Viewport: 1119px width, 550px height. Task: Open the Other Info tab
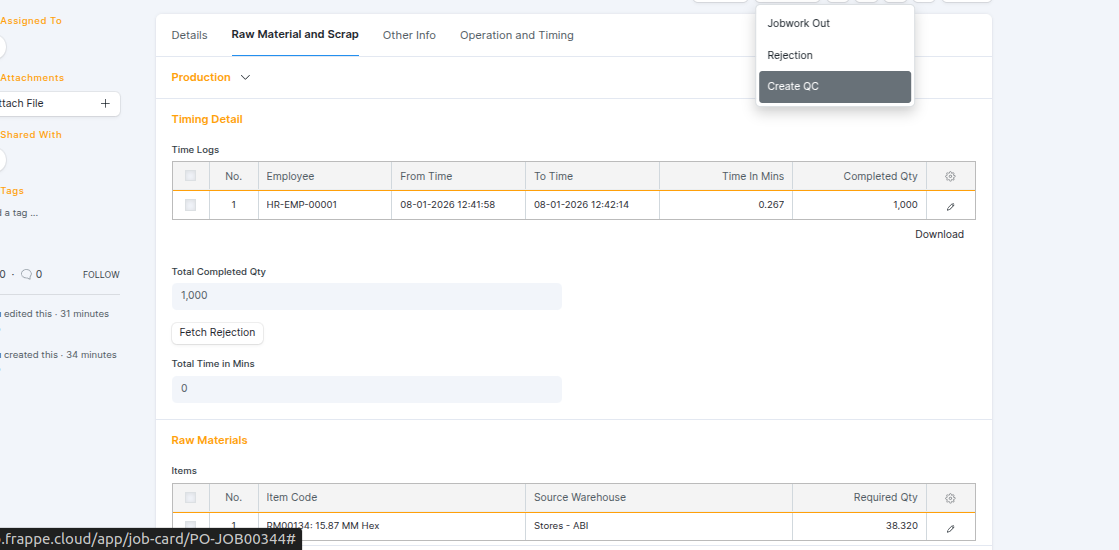409,35
